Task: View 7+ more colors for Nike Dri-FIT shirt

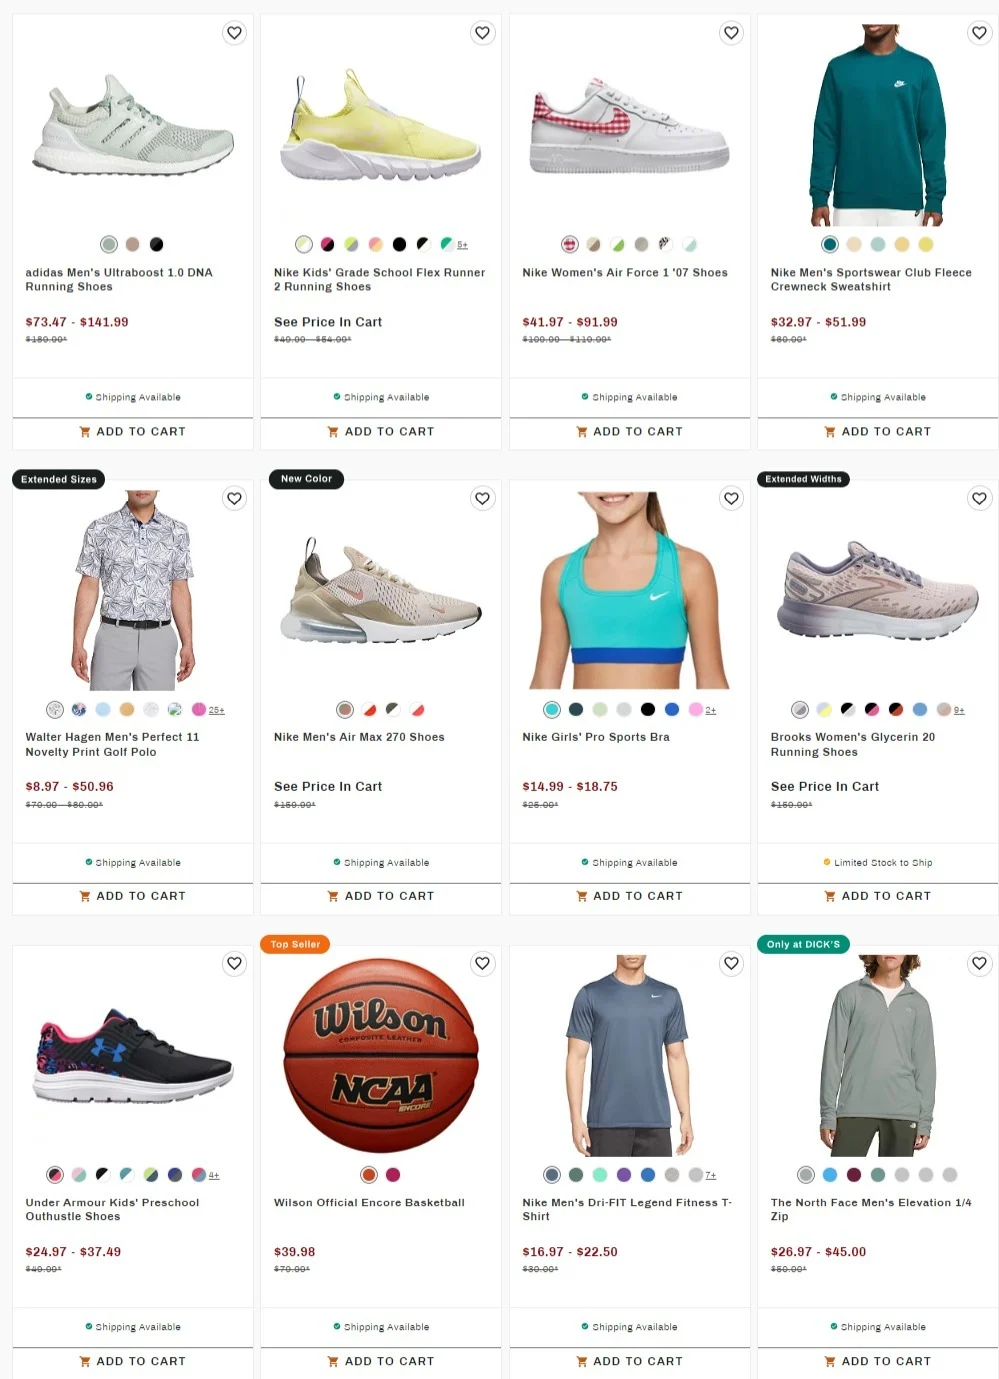Action: pos(710,1175)
